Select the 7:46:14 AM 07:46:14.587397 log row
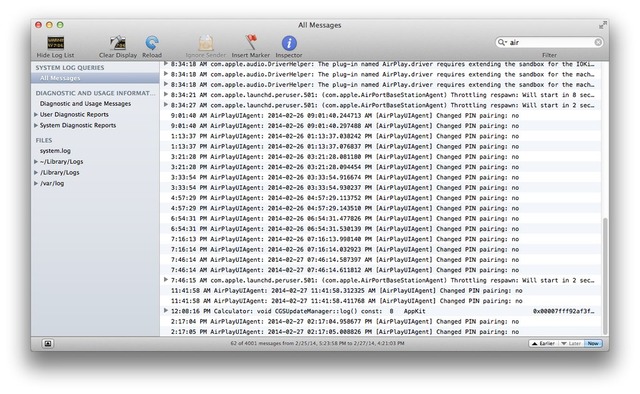The image size is (640, 394). pos(381,260)
